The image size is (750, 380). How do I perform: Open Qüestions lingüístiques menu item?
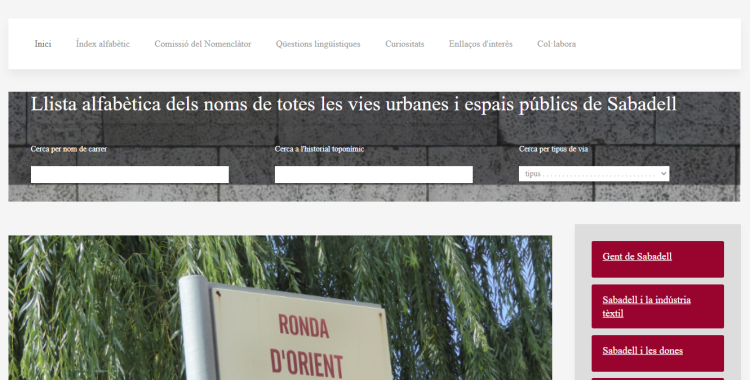(318, 44)
